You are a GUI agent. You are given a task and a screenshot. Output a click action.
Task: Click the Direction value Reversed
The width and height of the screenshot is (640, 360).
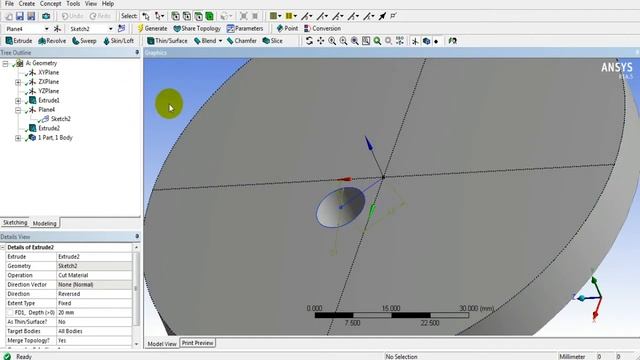click(x=94, y=294)
